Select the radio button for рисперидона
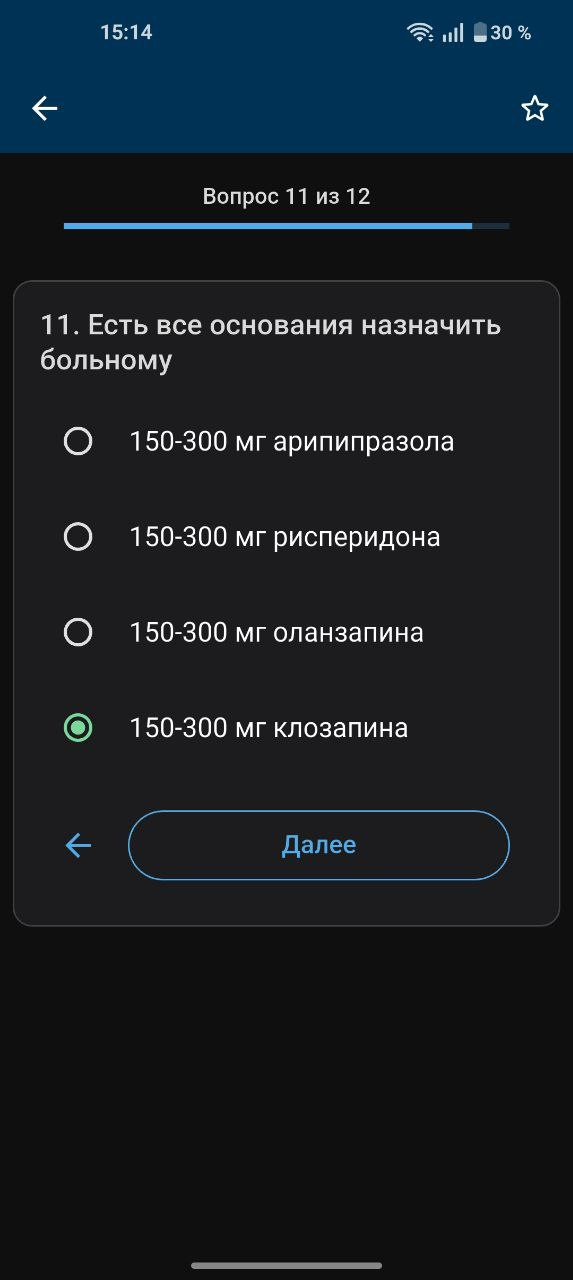The image size is (573, 1280). (78, 537)
